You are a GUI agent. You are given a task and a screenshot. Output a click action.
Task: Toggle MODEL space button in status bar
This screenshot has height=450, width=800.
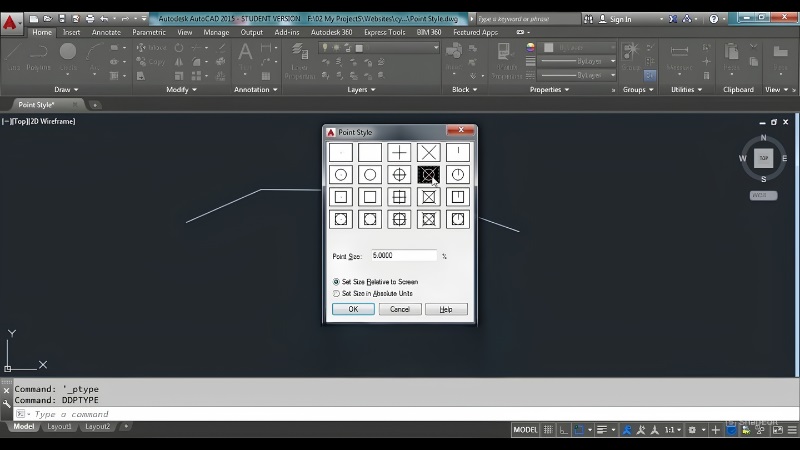(525, 430)
